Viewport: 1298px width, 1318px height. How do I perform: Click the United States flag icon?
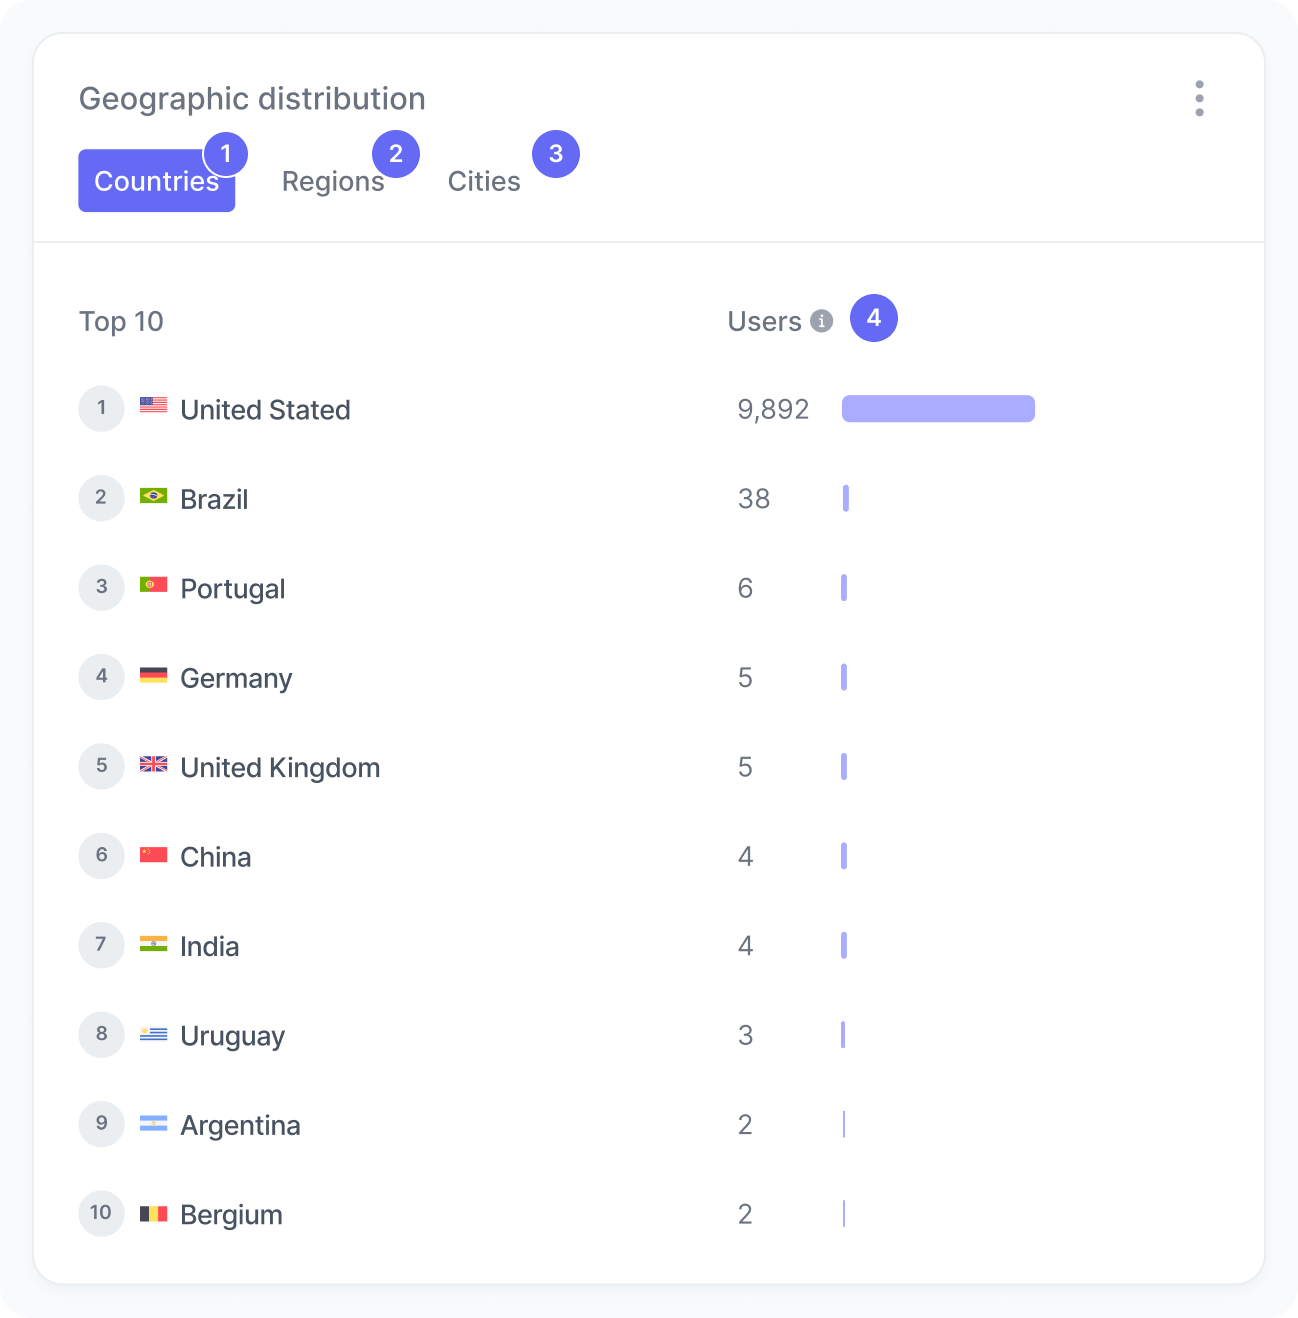[x=154, y=406]
